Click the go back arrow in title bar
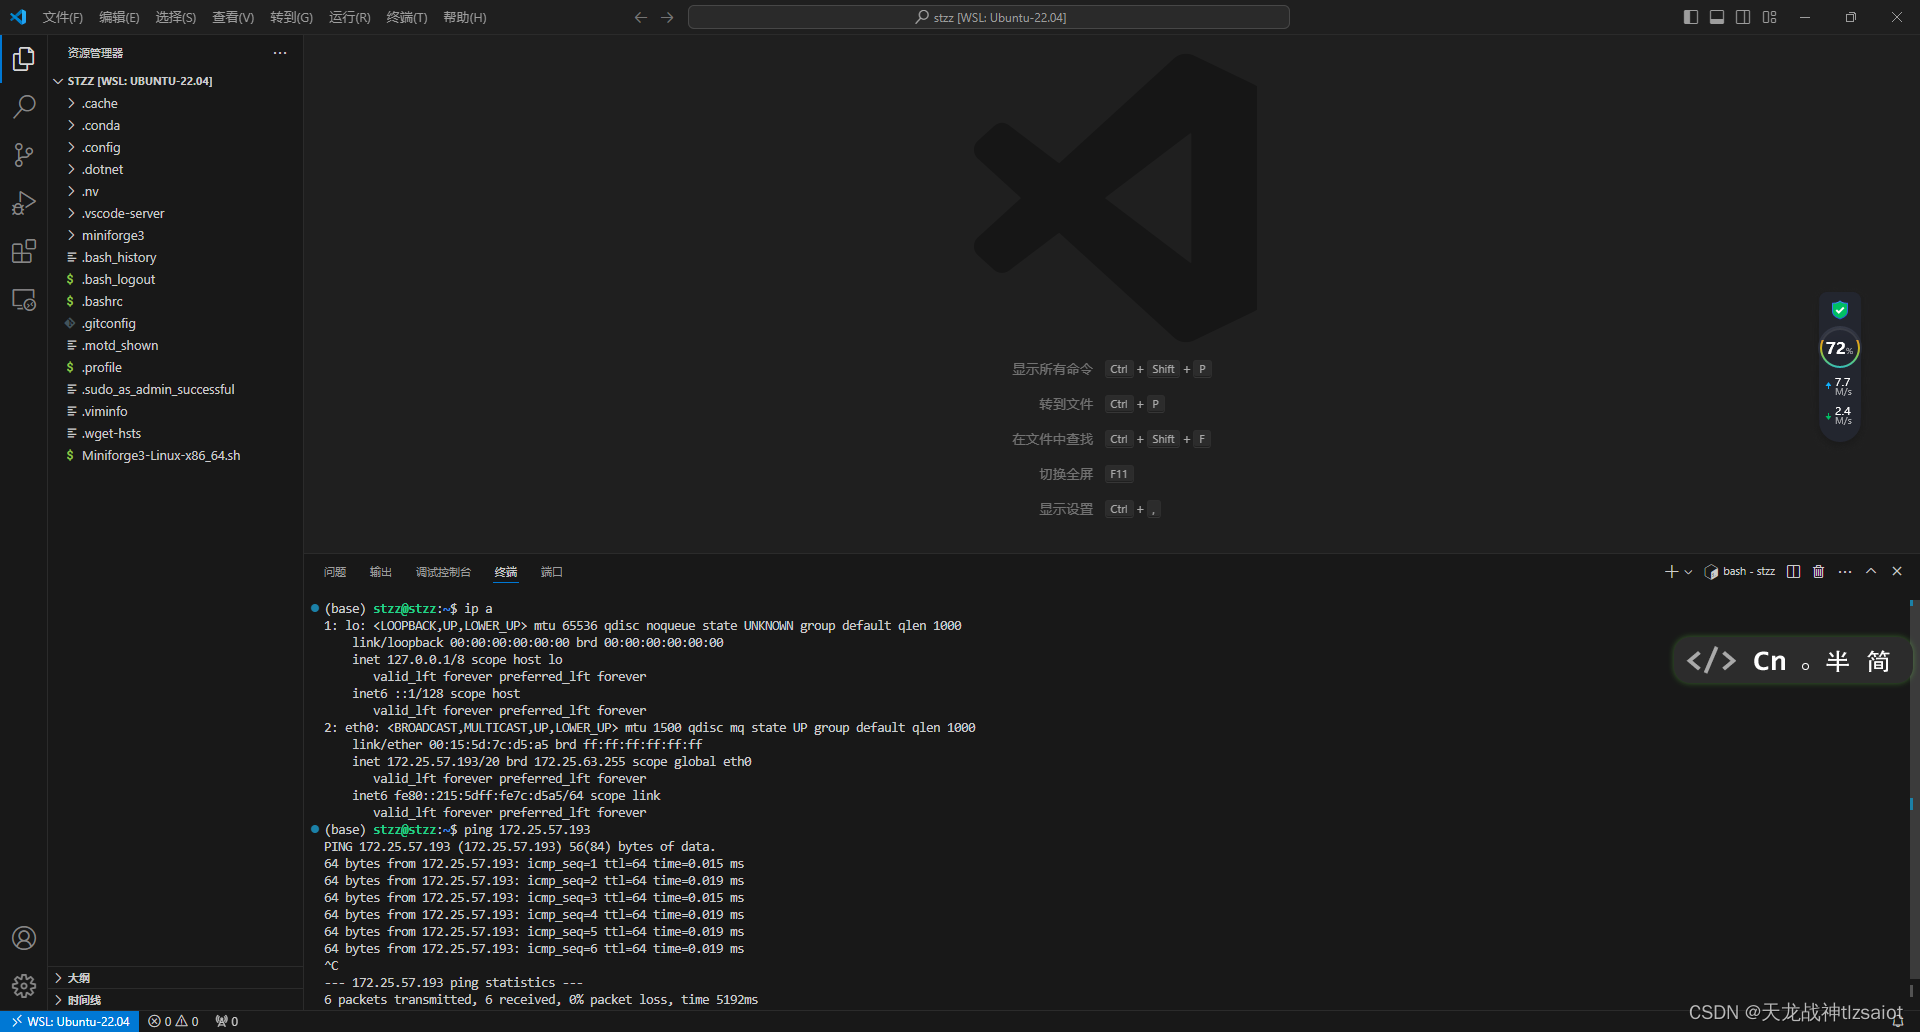The height and width of the screenshot is (1032, 1920). 641,17
